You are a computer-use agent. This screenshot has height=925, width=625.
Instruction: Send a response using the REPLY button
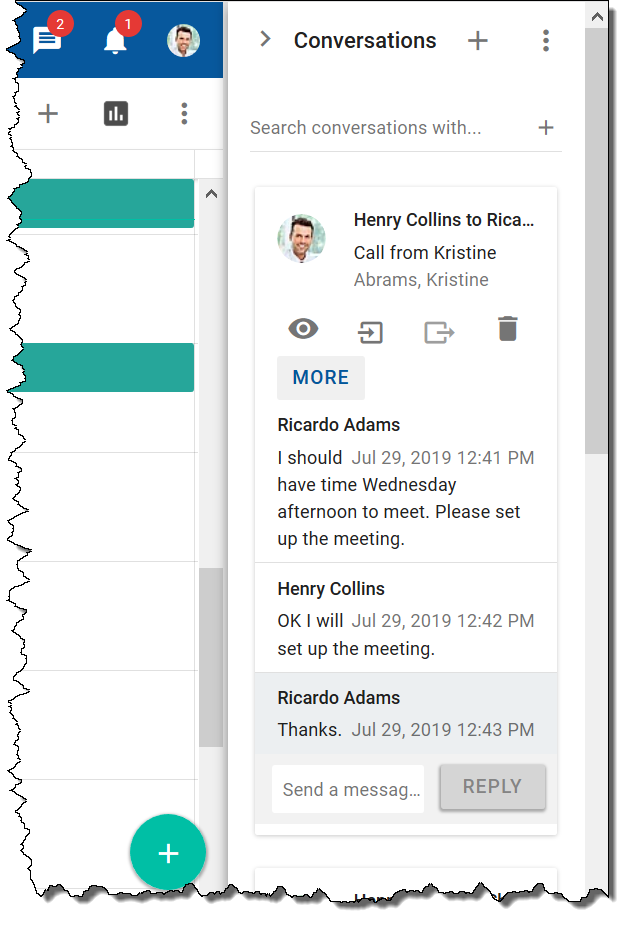click(492, 787)
